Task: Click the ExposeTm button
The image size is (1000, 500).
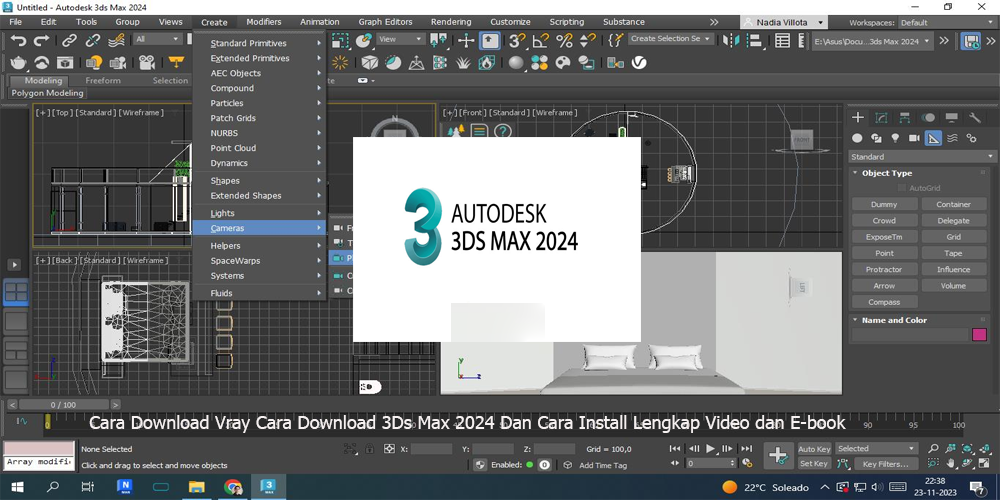Action: click(x=884, y=237)
